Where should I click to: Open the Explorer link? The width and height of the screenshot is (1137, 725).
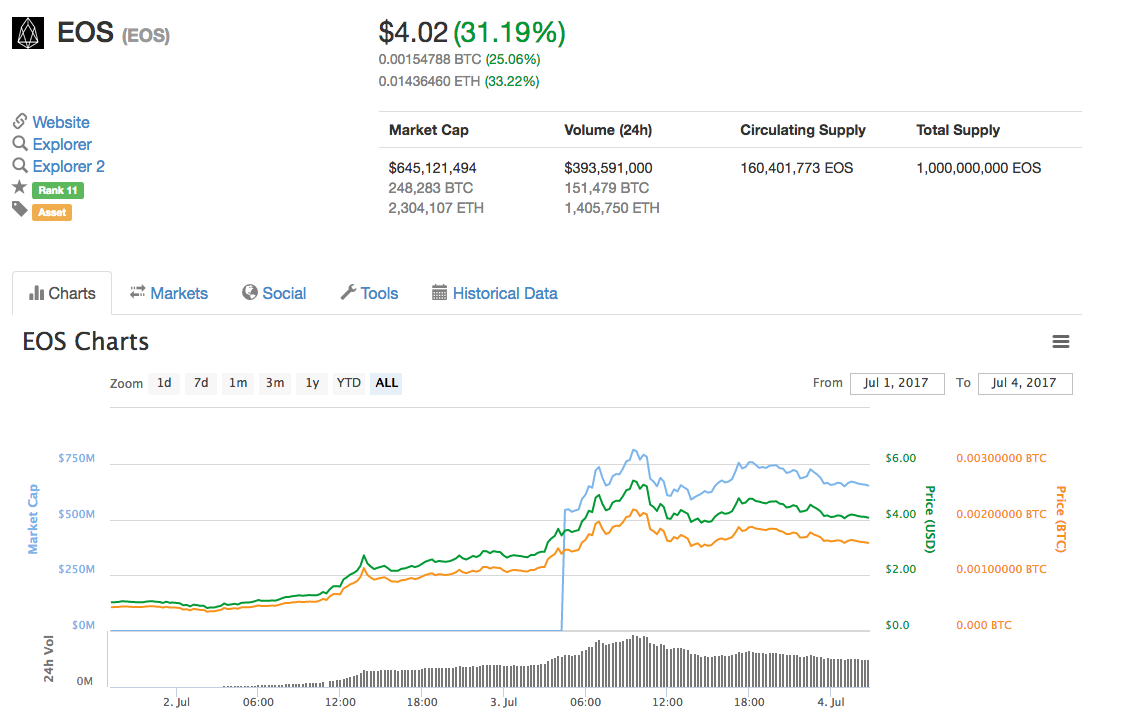(x=62, y=144)
